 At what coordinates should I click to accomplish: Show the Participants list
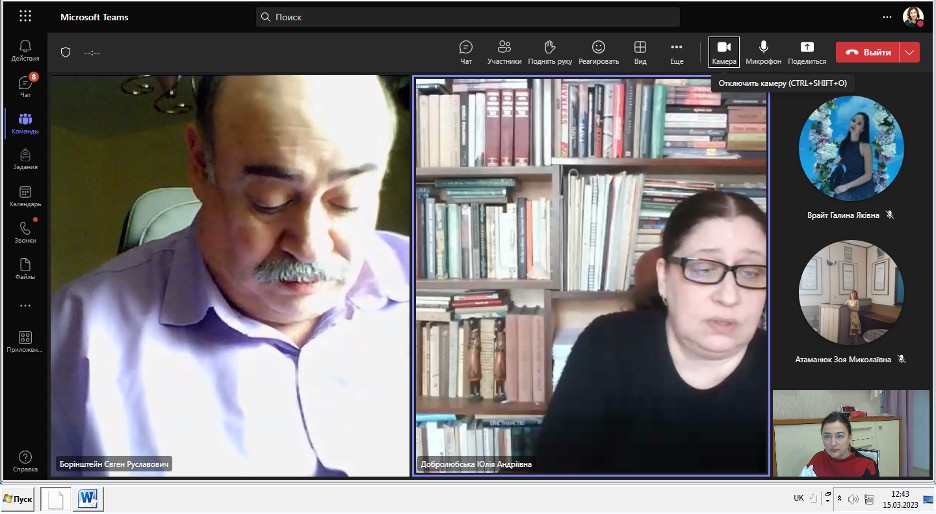(x=504, y=51)
